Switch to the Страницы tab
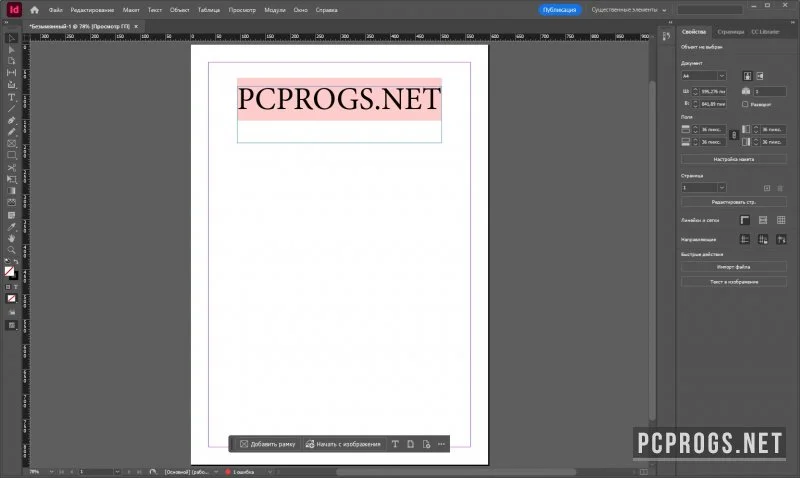 (731, 32)
